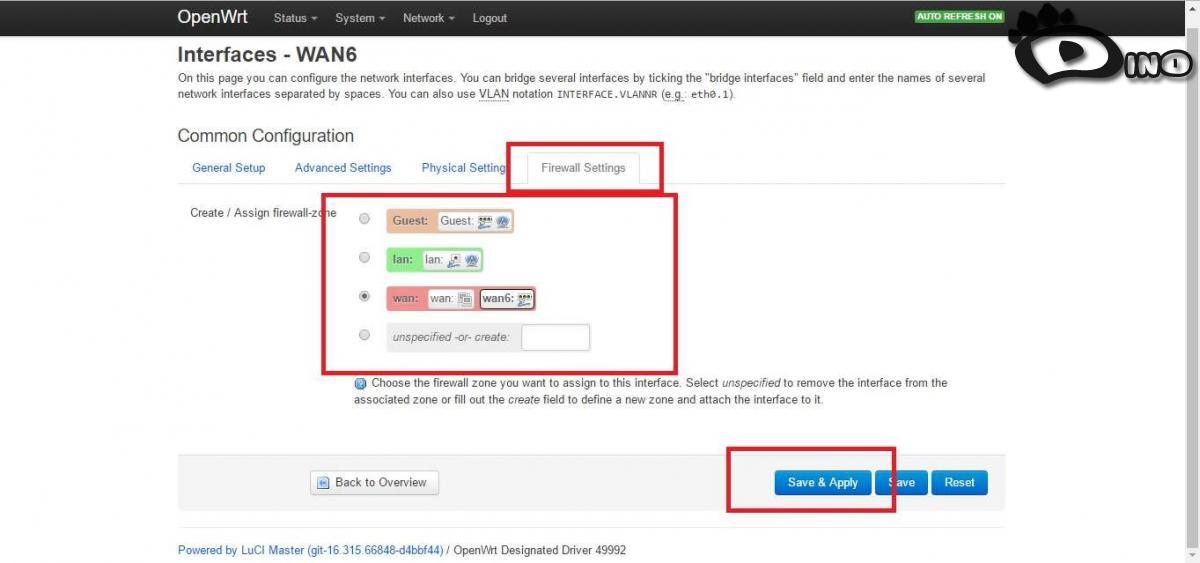The image size is (1200, 563).
Task: Click the VLAN abbreviation in description
Action: coord(493,94)
